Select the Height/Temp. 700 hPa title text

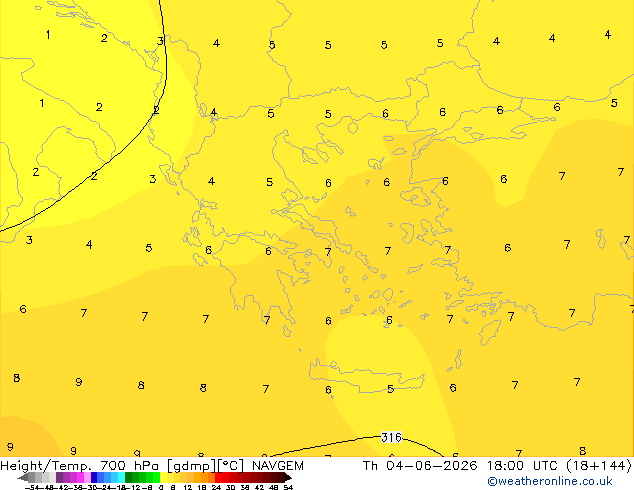coord(80,465)
